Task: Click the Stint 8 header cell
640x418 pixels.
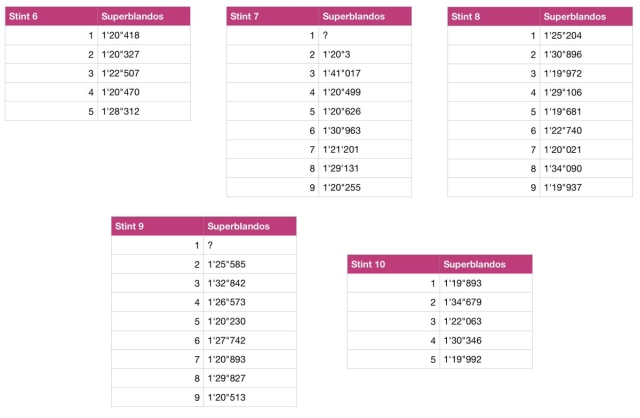Action: (x=493, y=17)
